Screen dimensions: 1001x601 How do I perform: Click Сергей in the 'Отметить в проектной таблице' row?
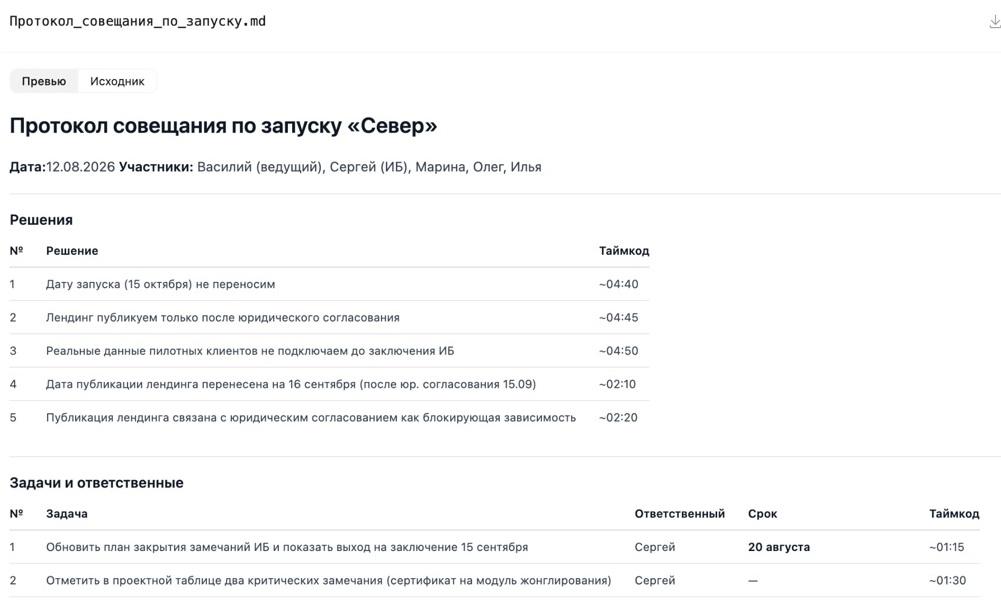654,581
